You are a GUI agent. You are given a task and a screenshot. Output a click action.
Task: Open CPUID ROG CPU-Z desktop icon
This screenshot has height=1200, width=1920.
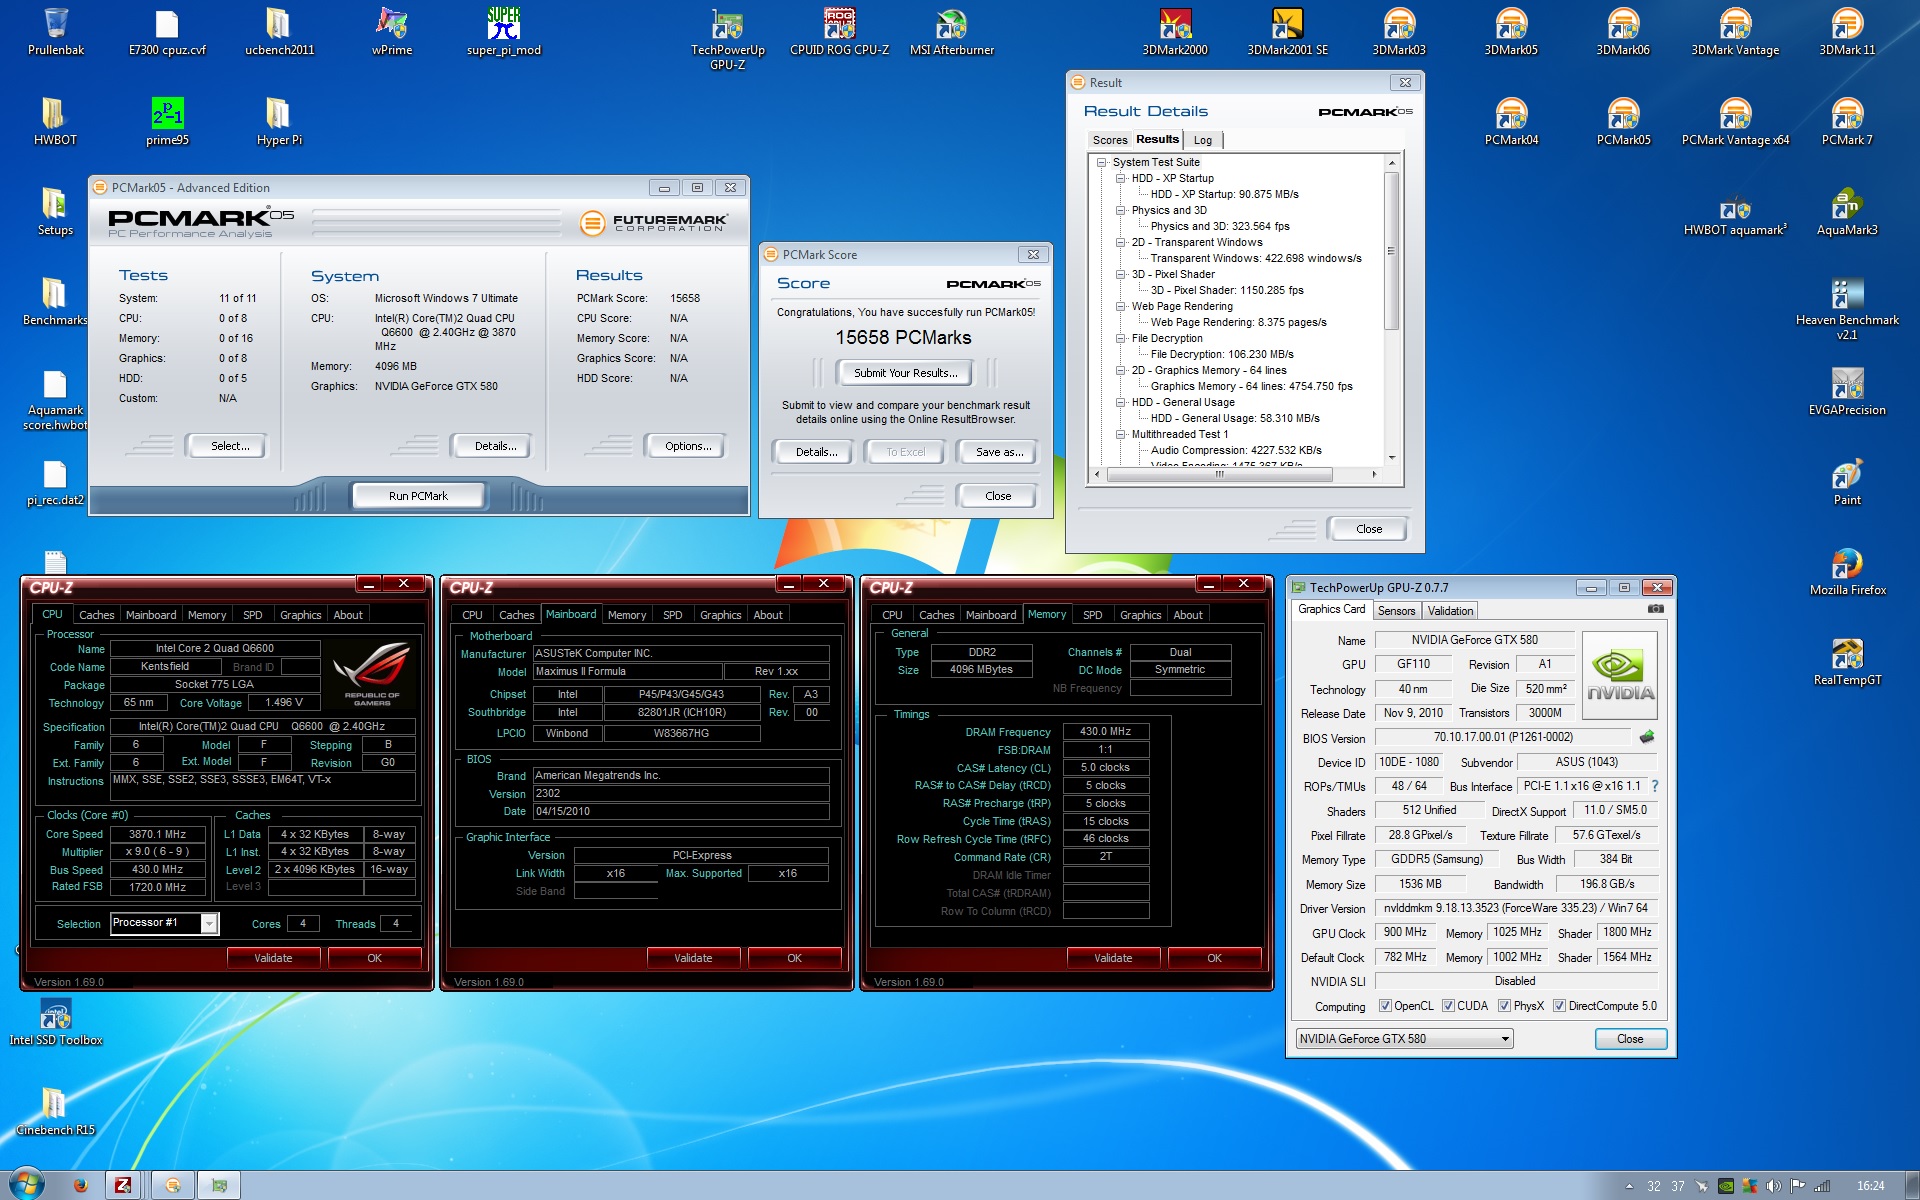(x=839, y=30)
